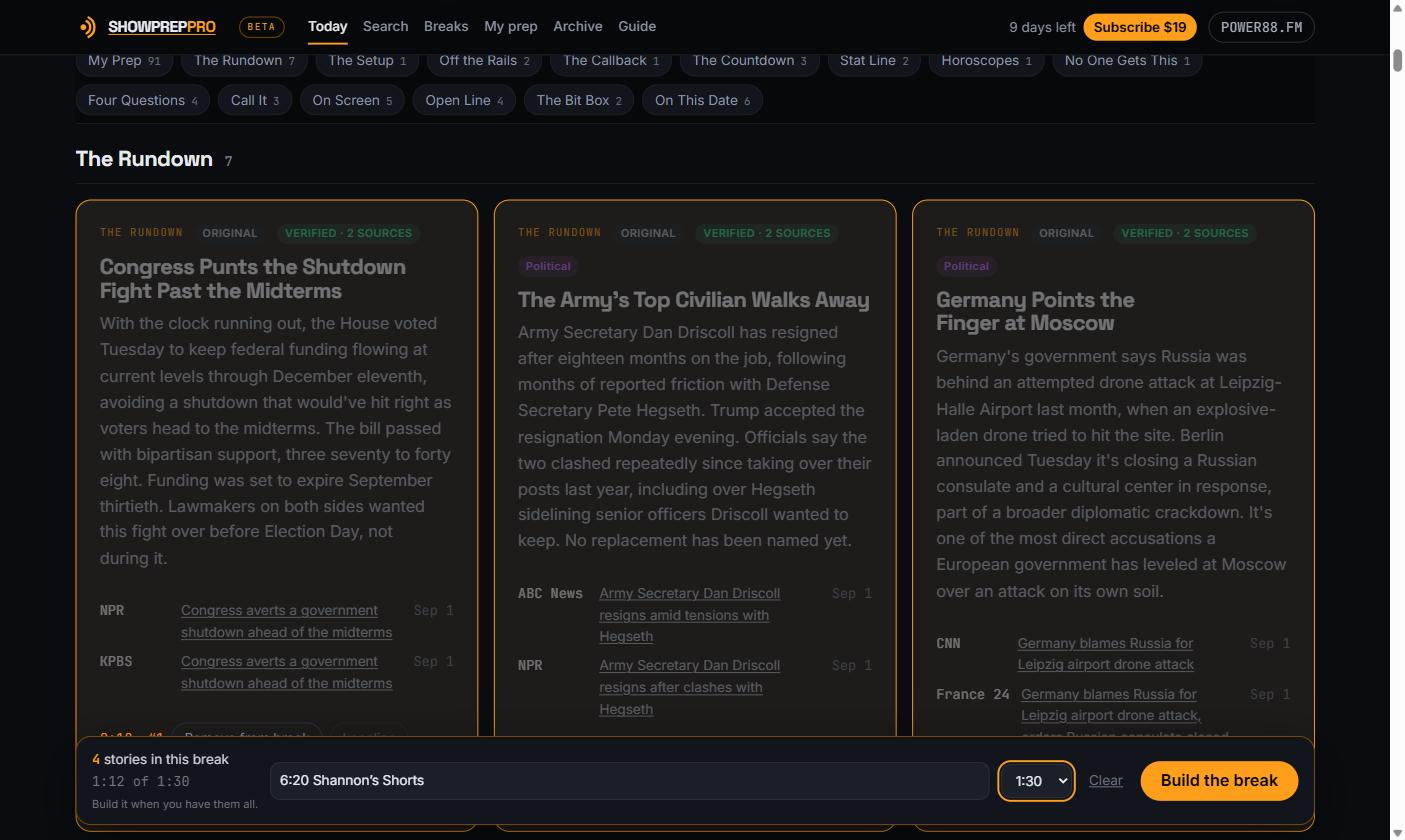Open KPBS link on Congress shutdown story

(x=286, y=672)
